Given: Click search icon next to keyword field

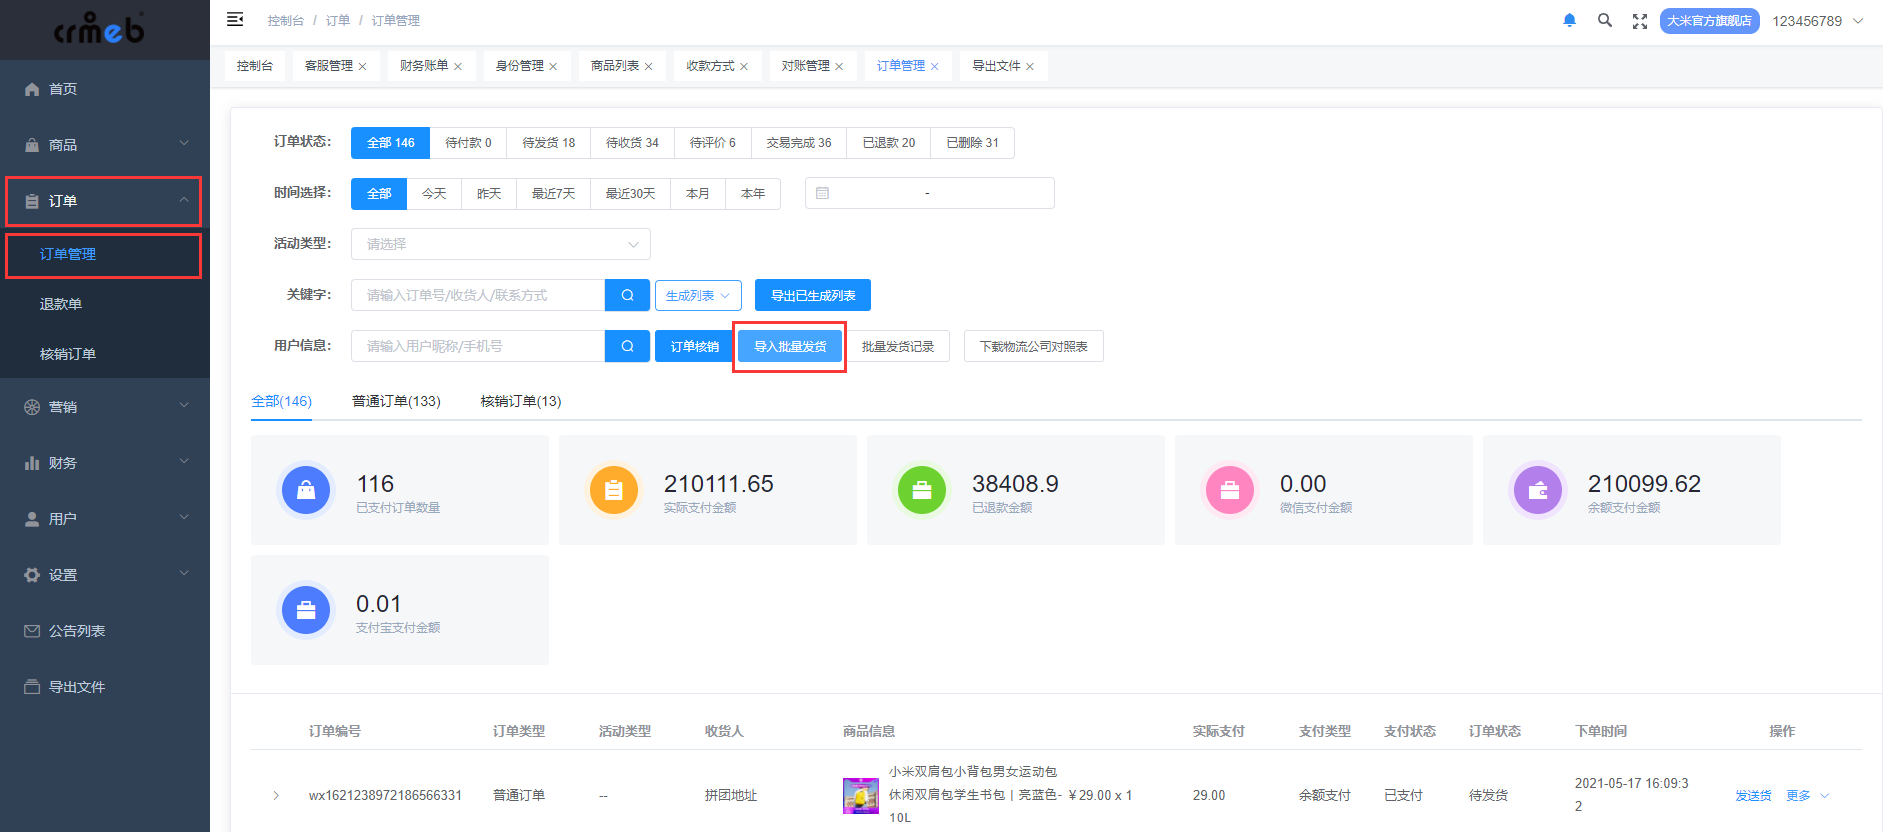Looking at the screenshot, I should 628,295.
